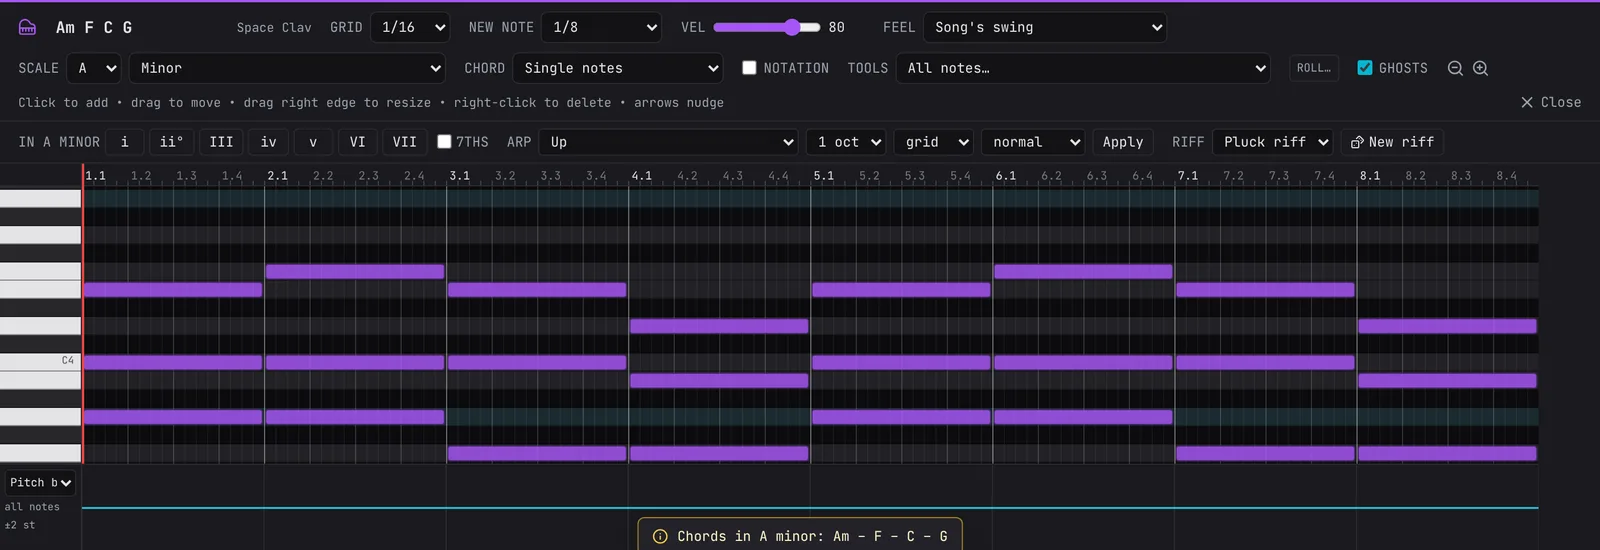Insert the ii° chord

click(171, 142)
